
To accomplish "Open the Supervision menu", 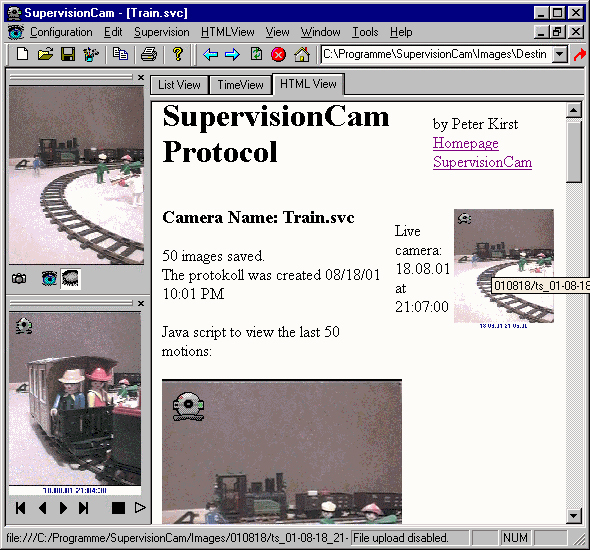I will (162, 32).
